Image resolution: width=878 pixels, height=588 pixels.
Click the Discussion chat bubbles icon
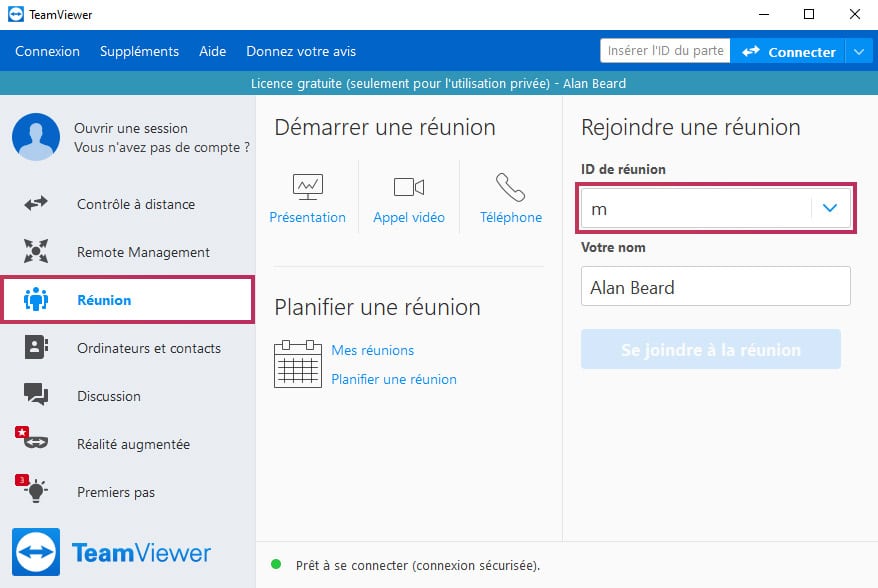click(36, 395)
